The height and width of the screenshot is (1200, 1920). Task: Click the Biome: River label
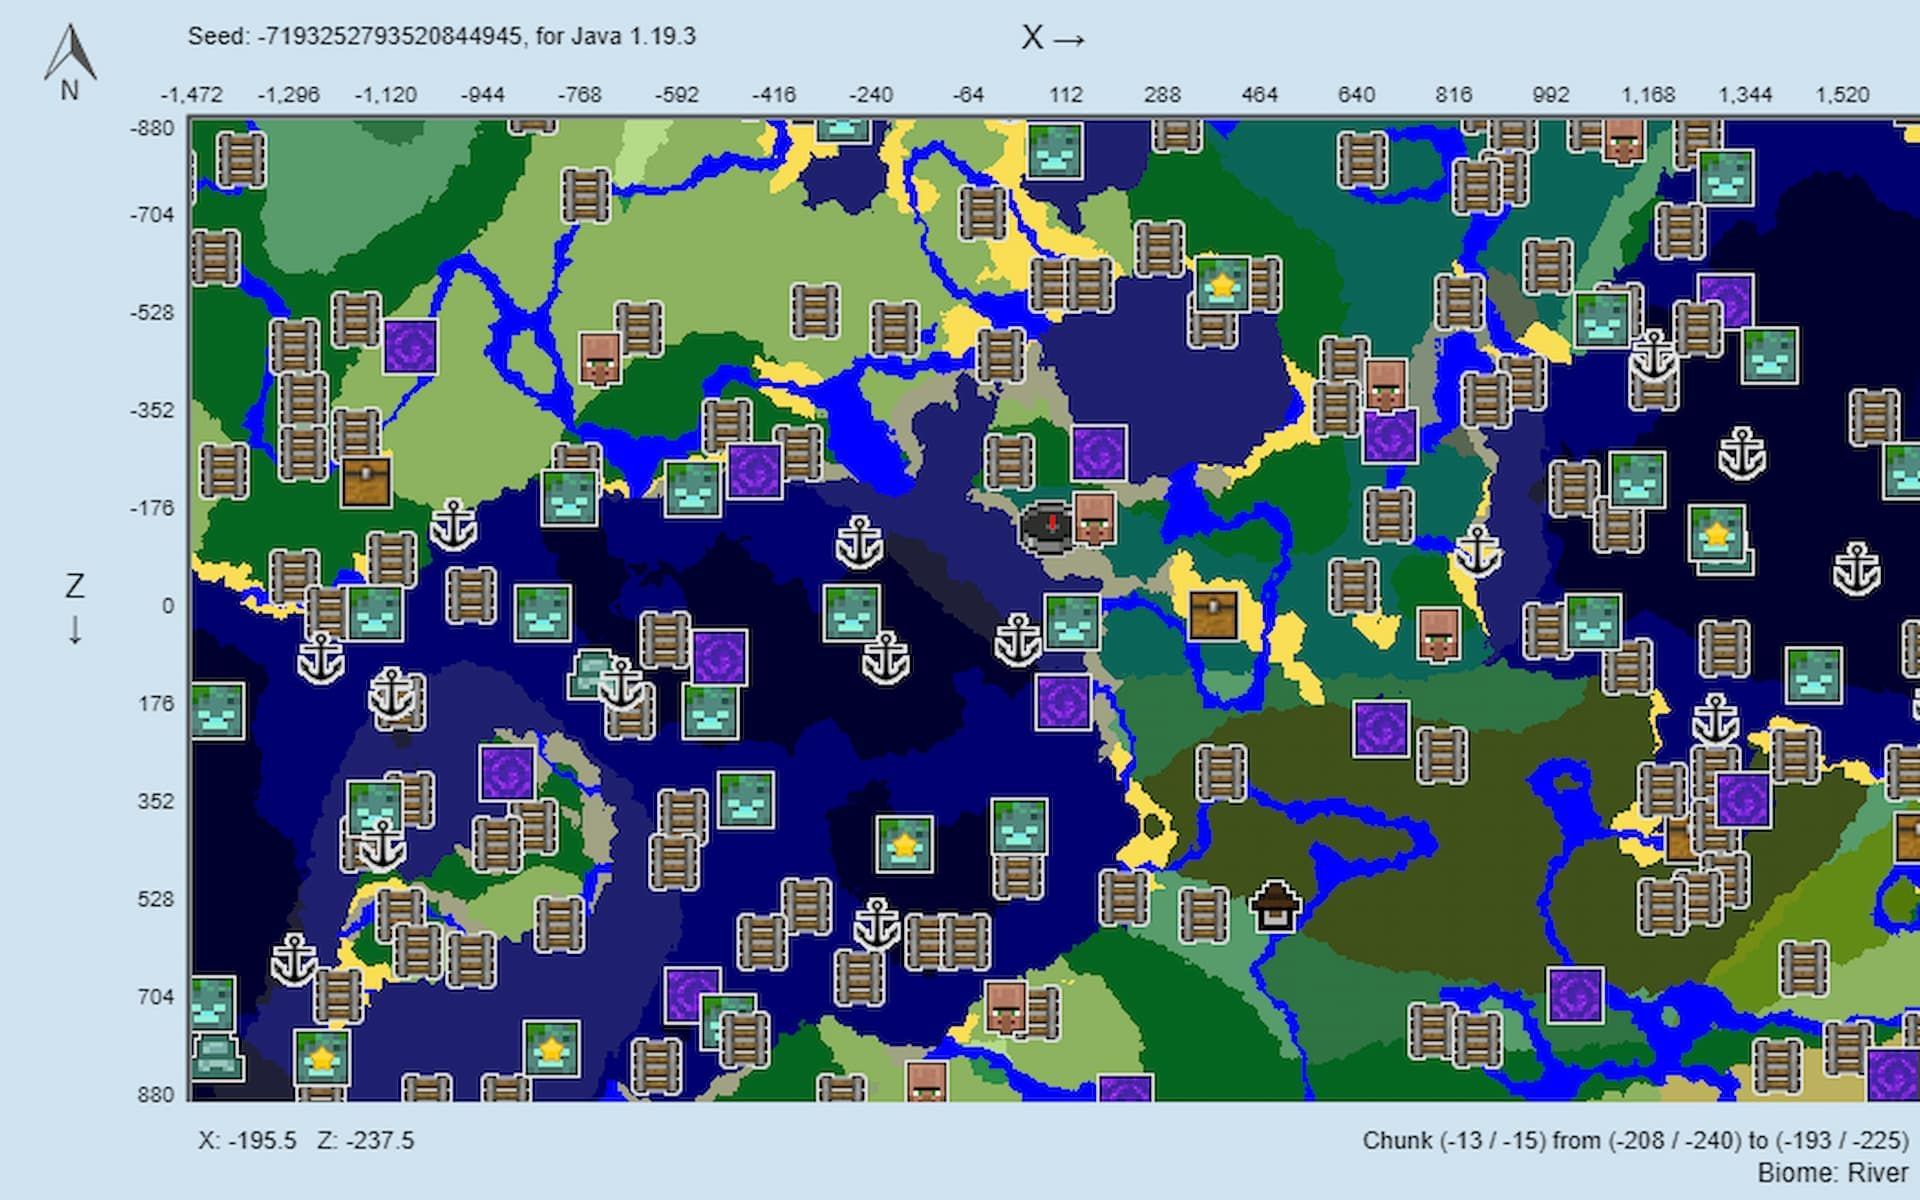tap(1832, 1172)
